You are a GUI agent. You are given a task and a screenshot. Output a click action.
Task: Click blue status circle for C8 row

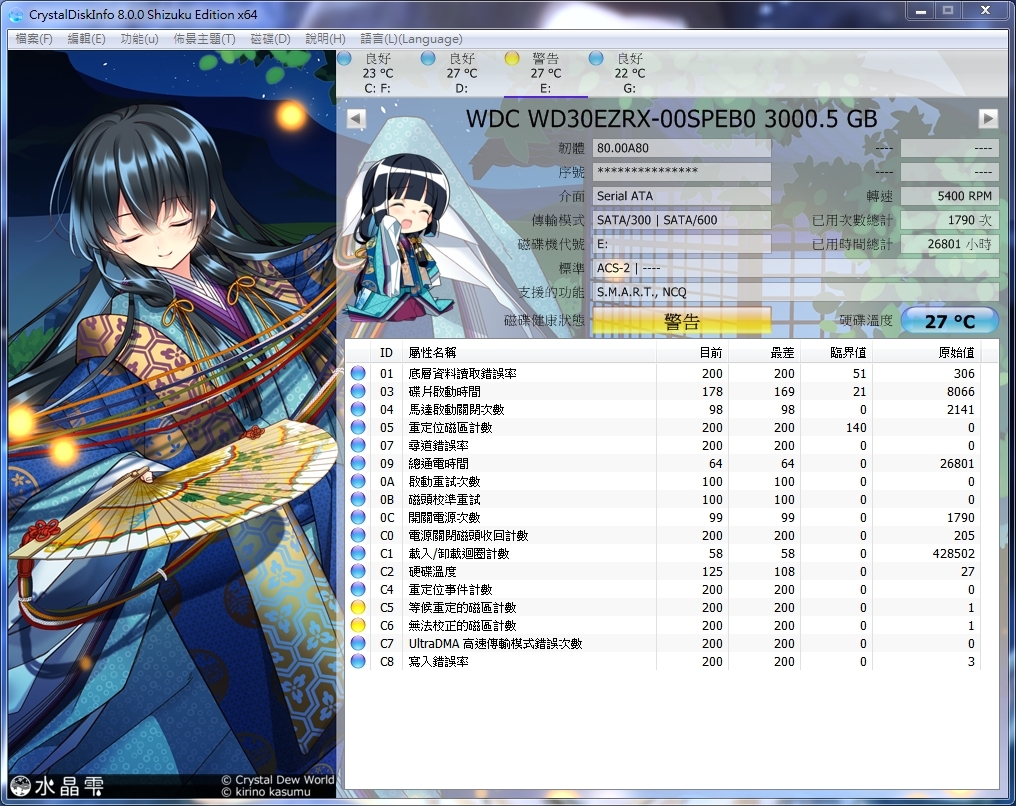(x=358, y=662)
